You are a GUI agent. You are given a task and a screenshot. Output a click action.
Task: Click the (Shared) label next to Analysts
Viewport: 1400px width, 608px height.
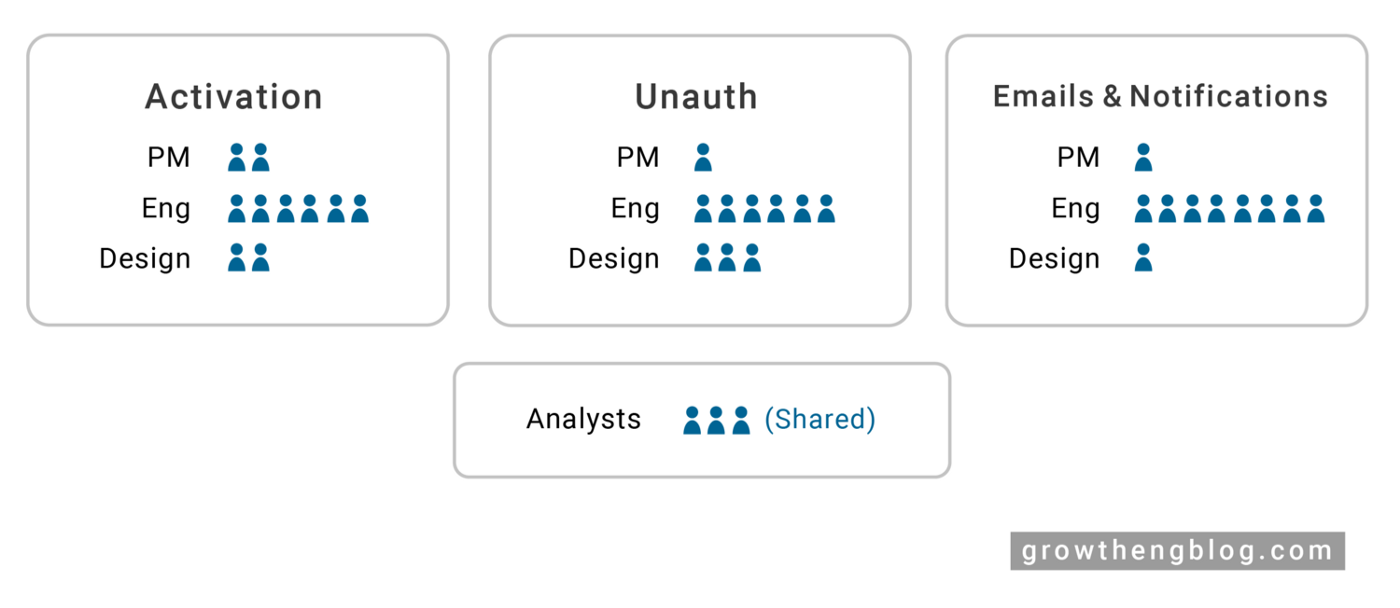pos(820,420)
